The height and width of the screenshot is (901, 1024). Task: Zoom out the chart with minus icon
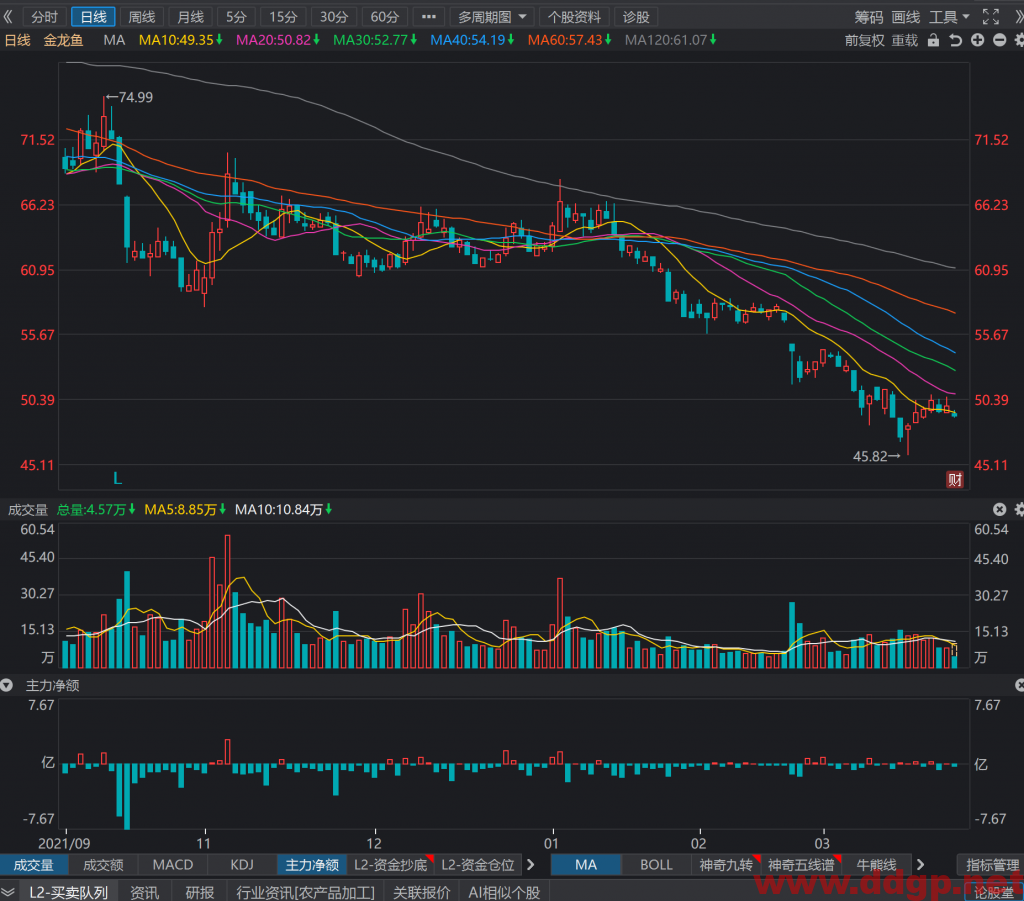coord(999,40)
